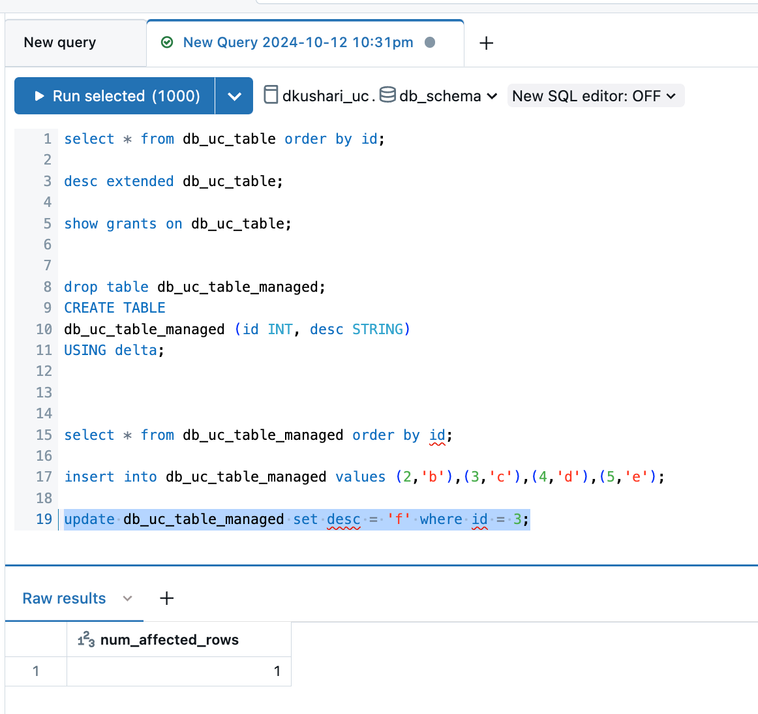Switch to New Query 2024-10-12 10:31pm tab
Screen dimensions: 758x714
point(297,42)
